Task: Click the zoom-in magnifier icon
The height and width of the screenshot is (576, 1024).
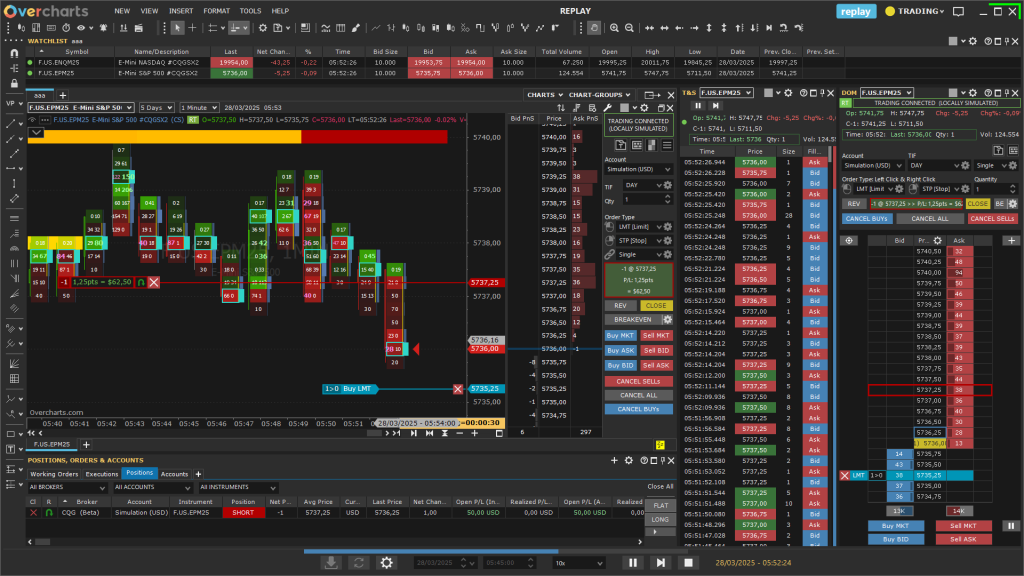Action: (x=615, y=28)
